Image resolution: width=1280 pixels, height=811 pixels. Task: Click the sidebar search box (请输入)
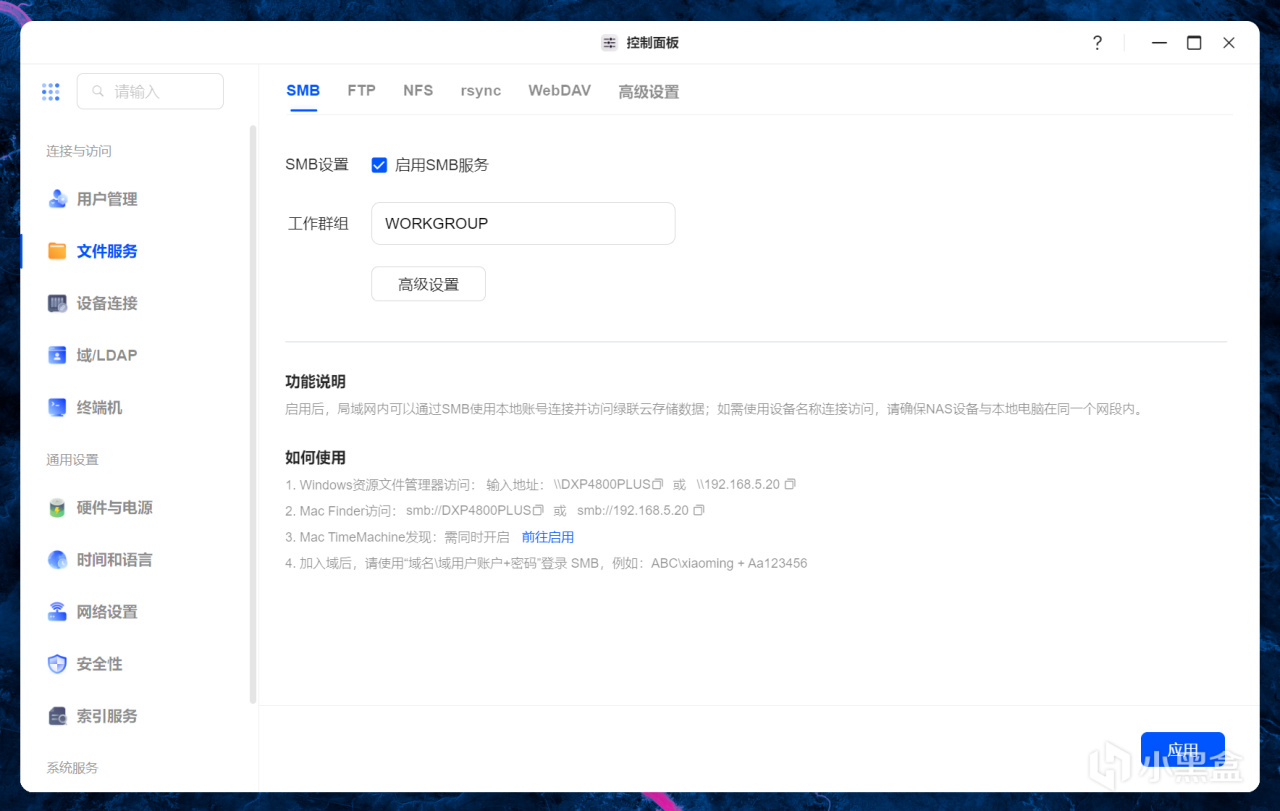point(150,91)
